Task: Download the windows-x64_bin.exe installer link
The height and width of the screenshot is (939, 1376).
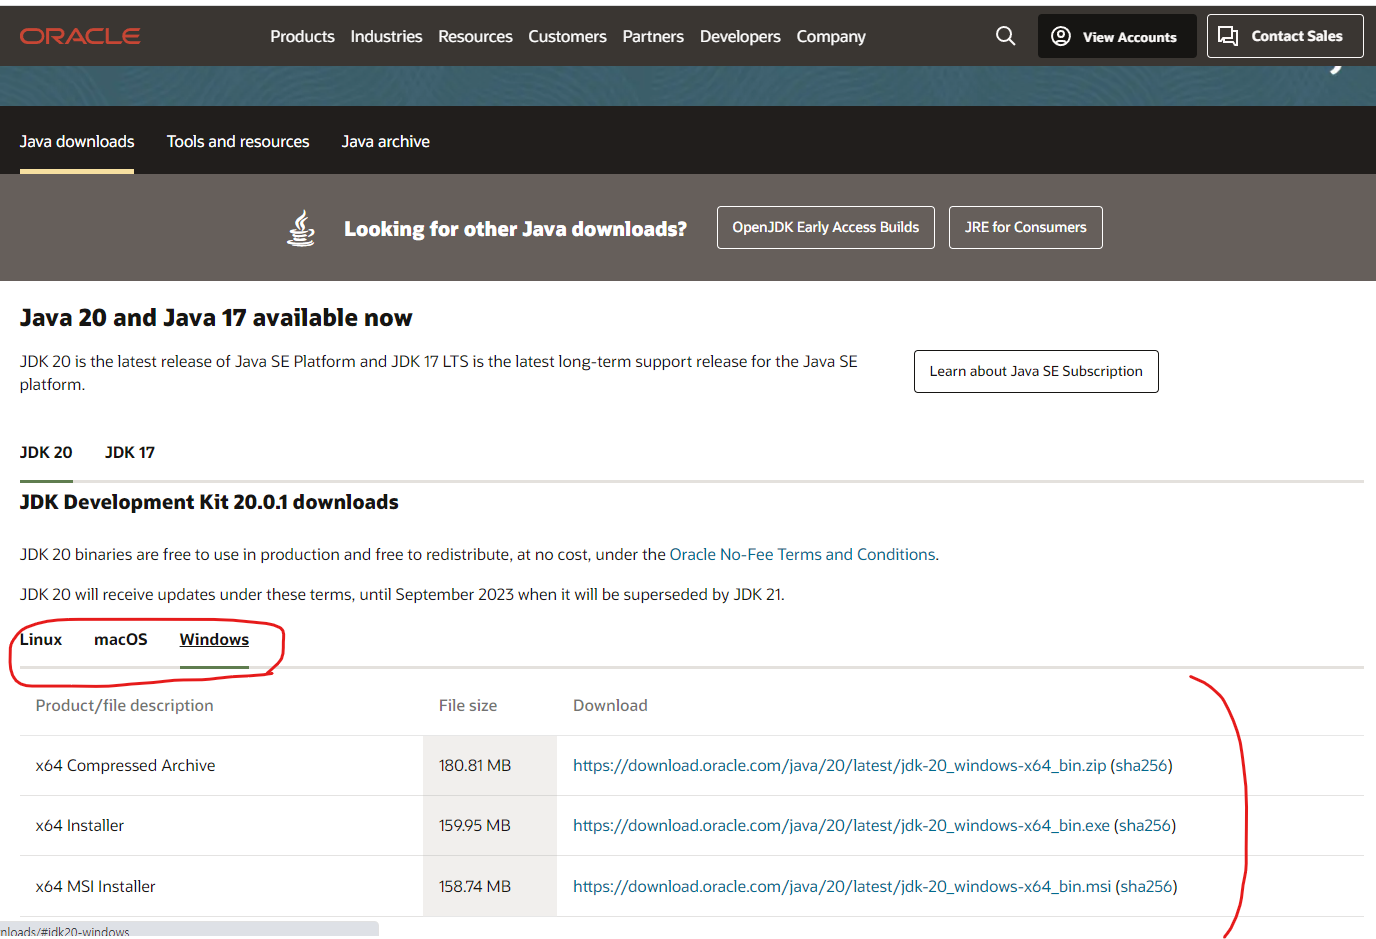Action: (x=841, y=825)
